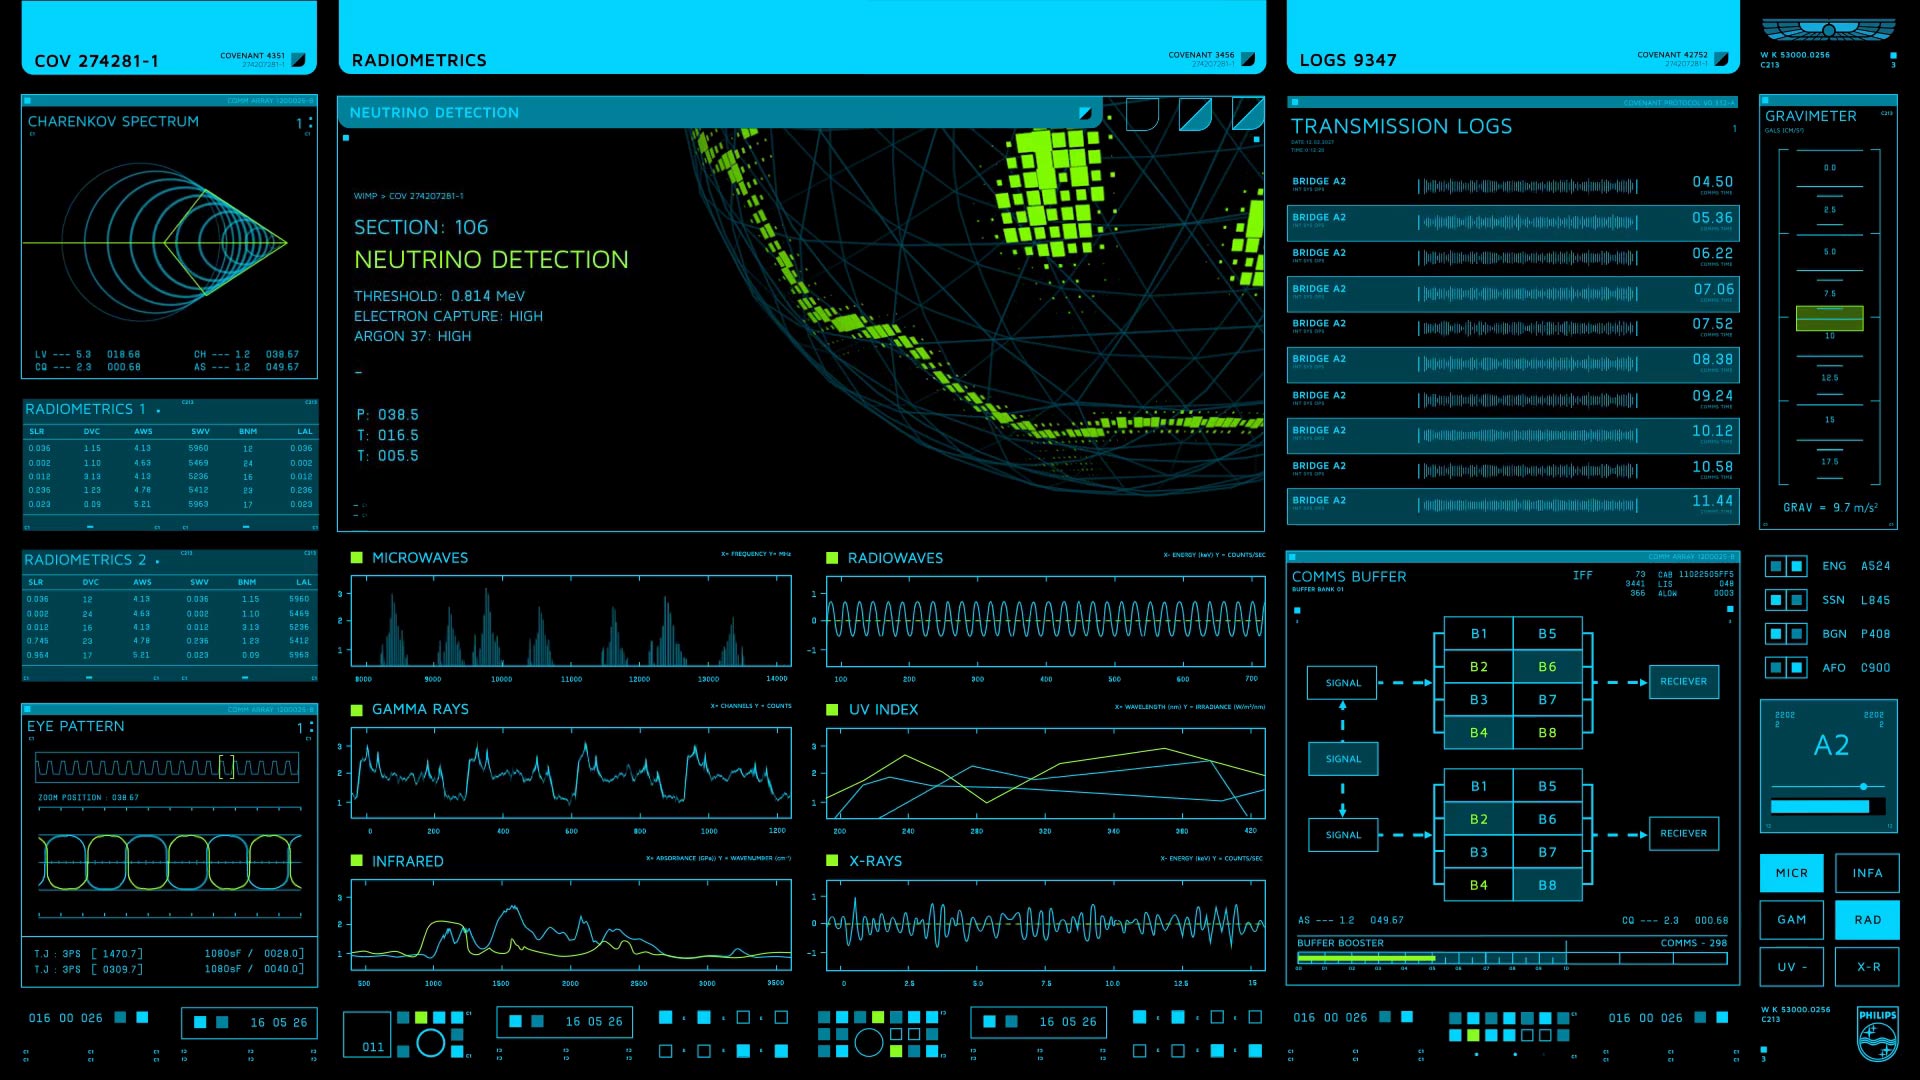
Task: Click the green square marker beside X-RAYS
Action: tap(832, 860)
